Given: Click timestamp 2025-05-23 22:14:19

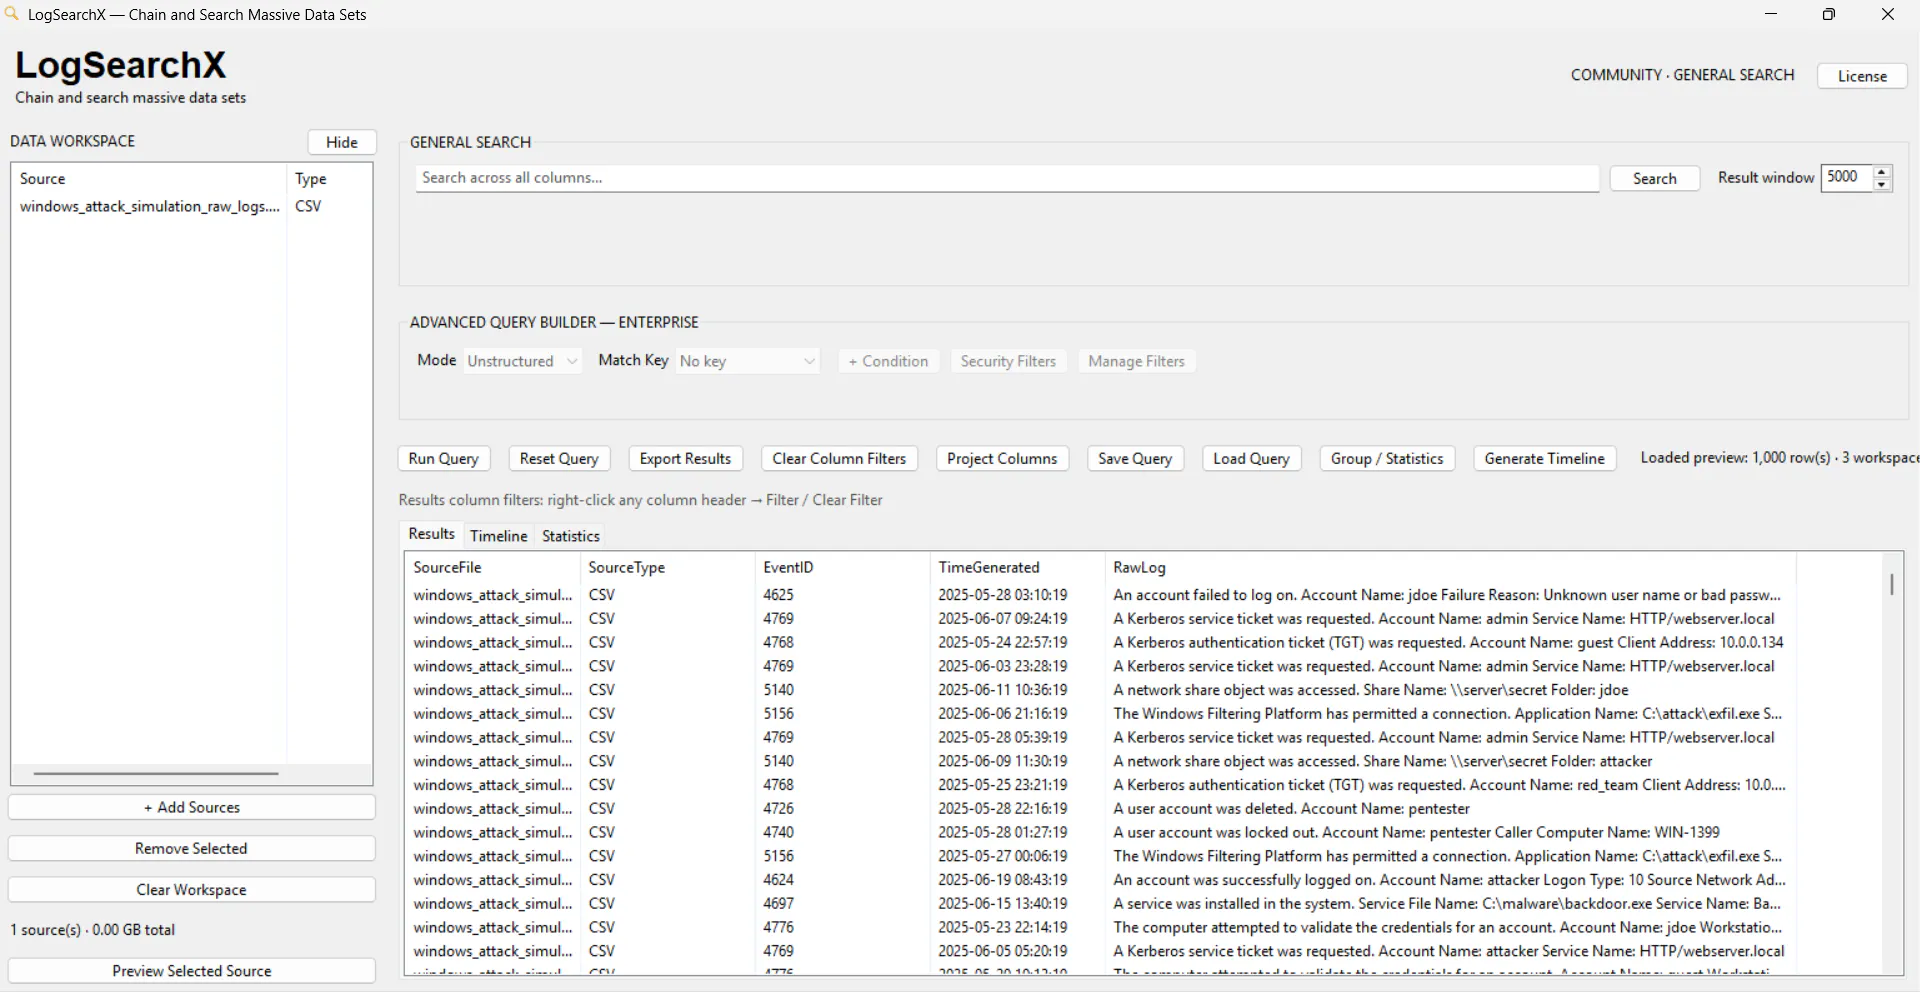Looking at the screenshot, I should [1002, 927].
